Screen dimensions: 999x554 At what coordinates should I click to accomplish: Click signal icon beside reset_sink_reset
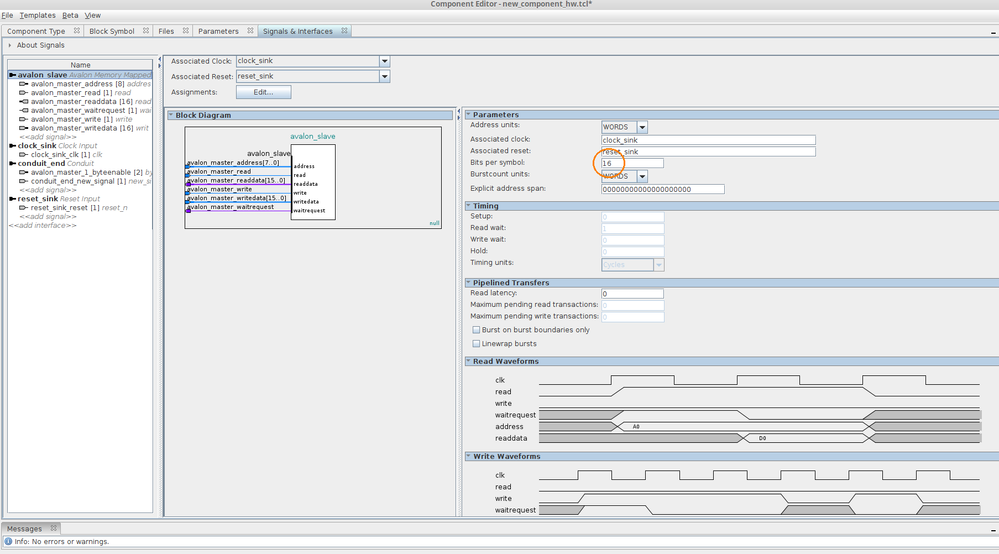(24, 207)
